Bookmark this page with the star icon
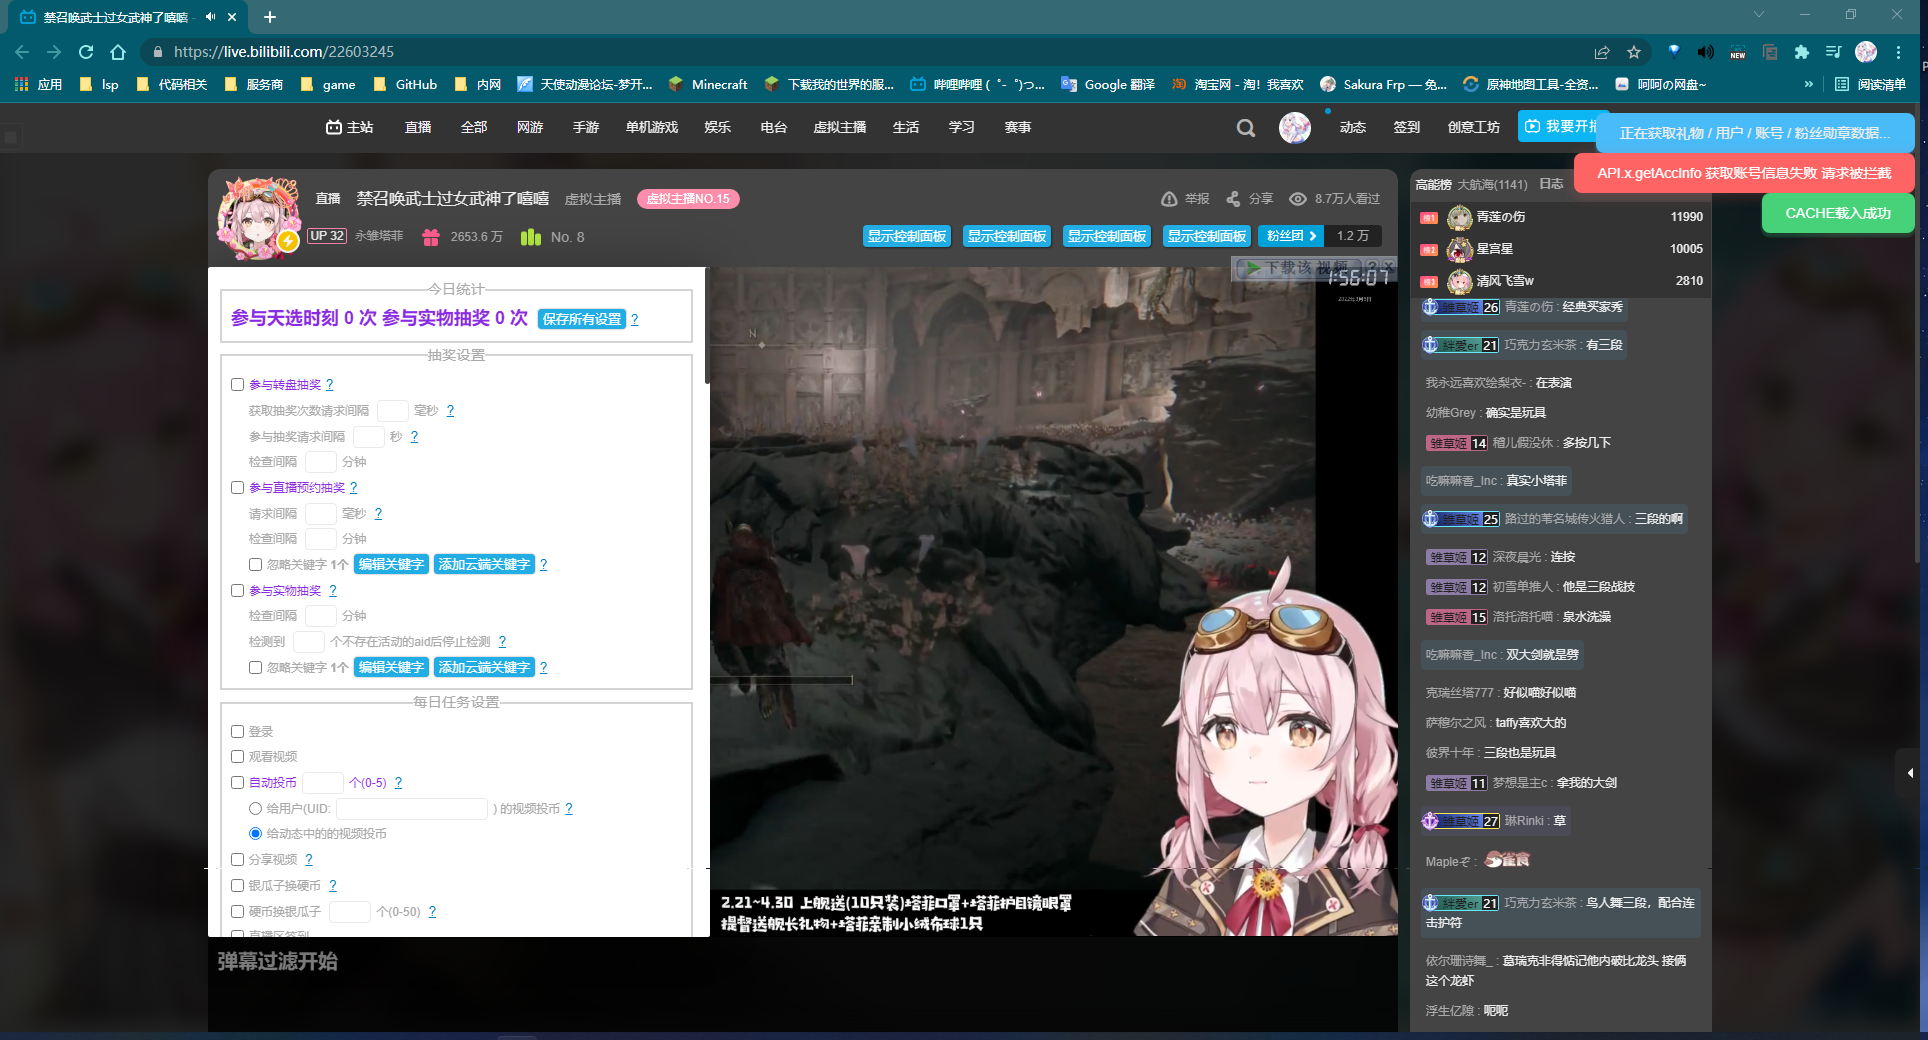The image size is (1928, 1040). [x=1634, y=52]
